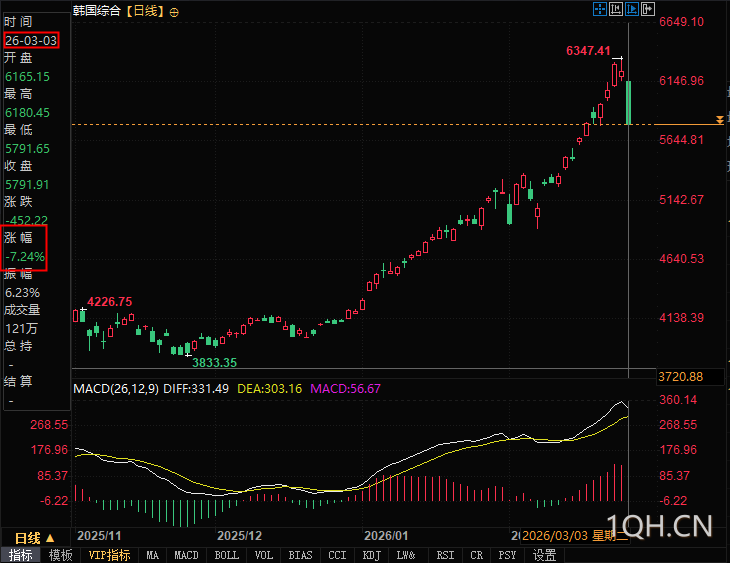Click the closing price 5791.91
This screenshot has width=730, height=563.
27,185
